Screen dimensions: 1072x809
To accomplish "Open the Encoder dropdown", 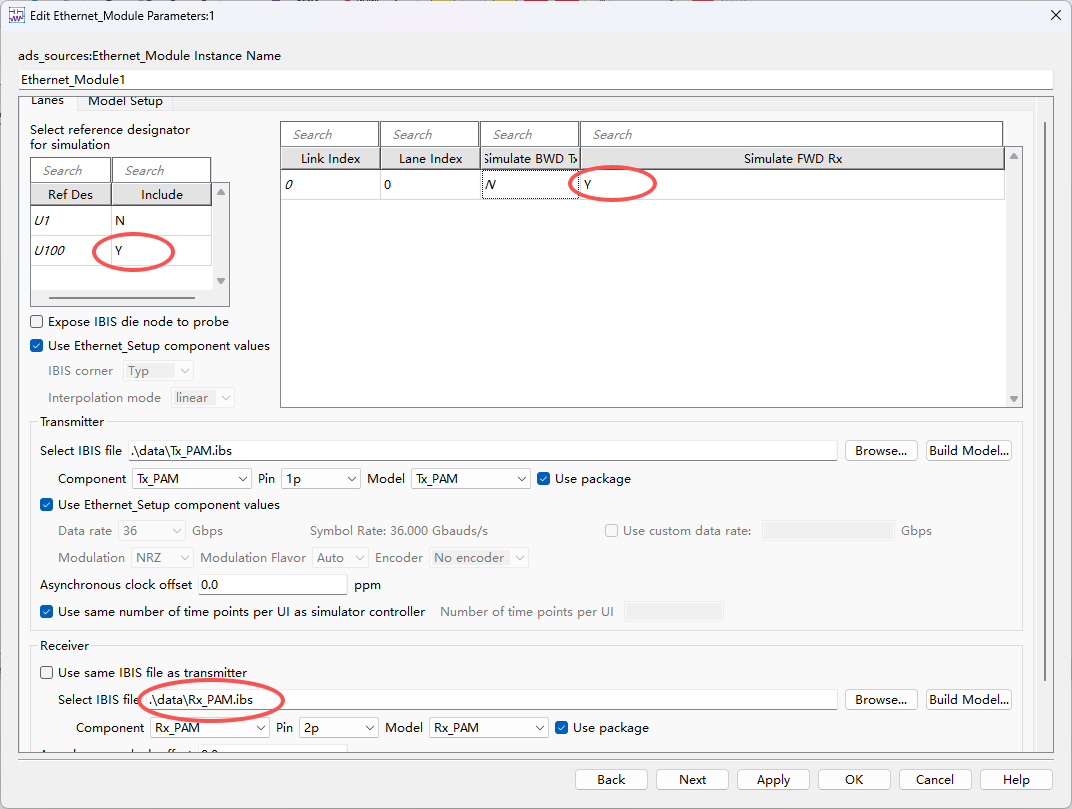I will [x=479, y=557].
